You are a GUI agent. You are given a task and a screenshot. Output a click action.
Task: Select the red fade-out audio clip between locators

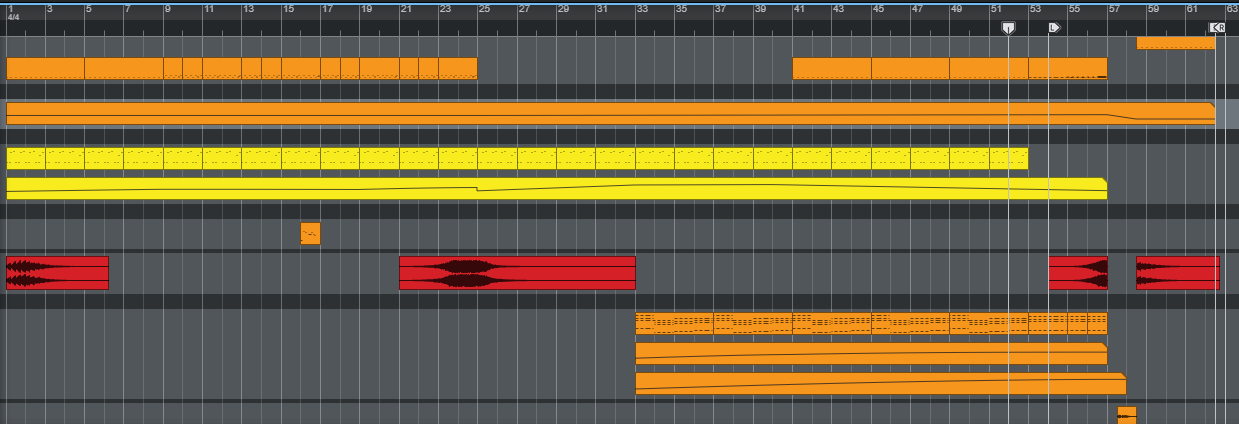coord(1077,273)
